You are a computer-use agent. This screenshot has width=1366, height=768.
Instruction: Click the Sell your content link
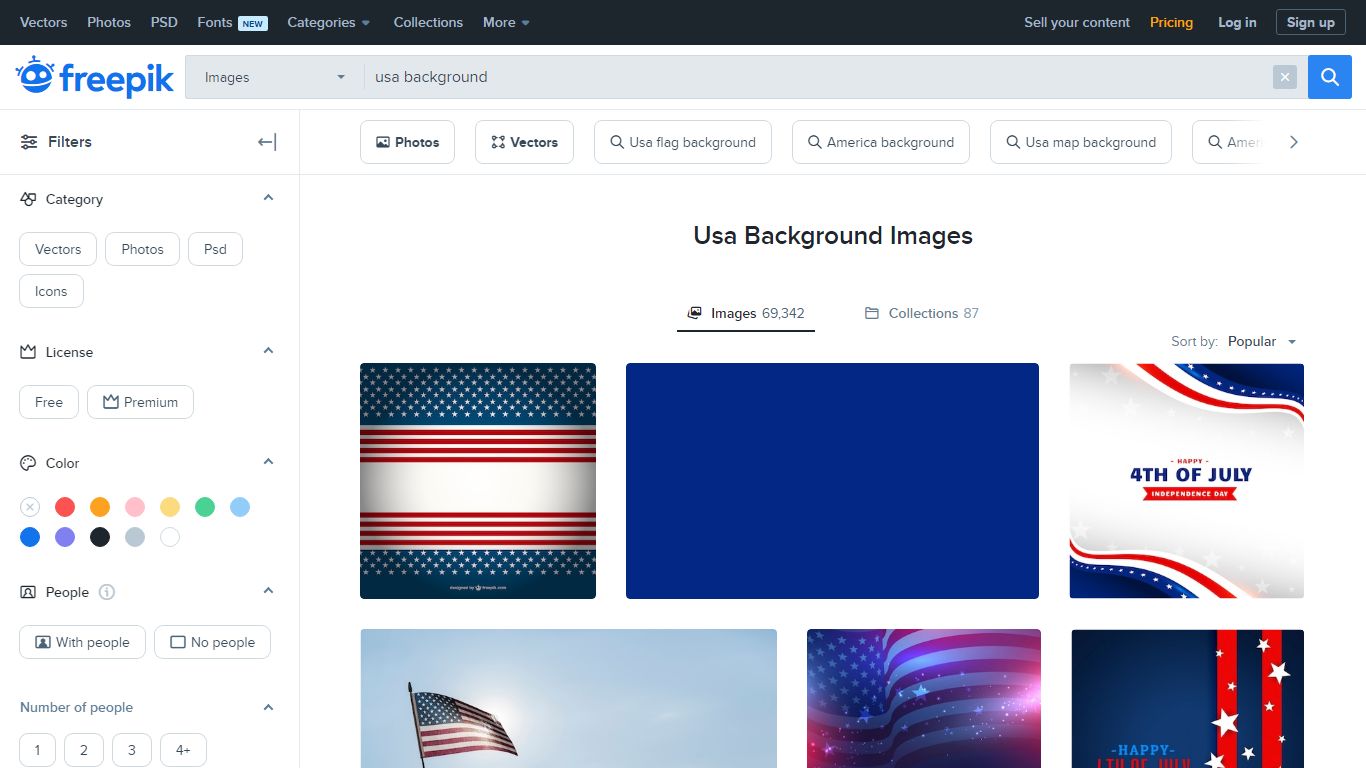1077,22
